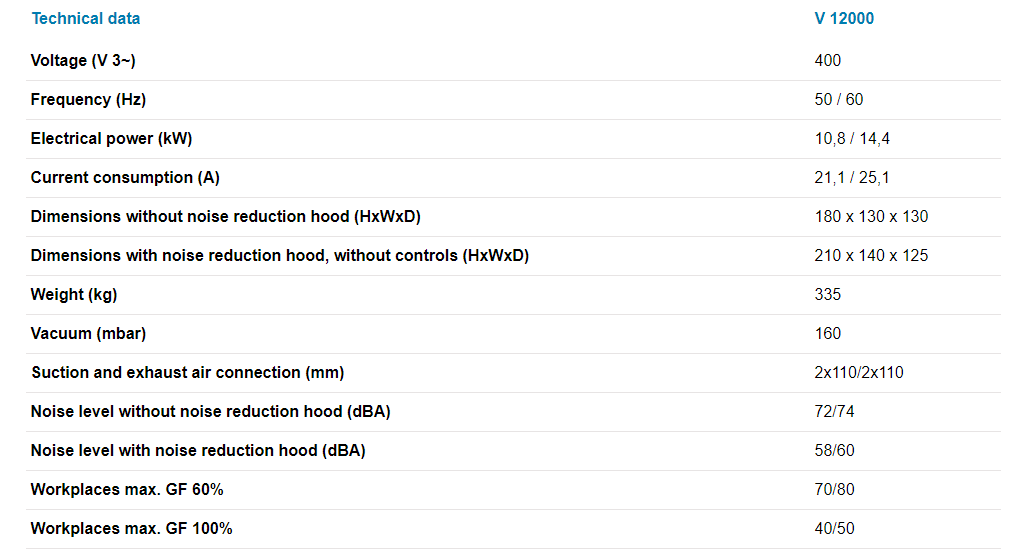Click the 'V 12000' column header
This screenshot has height=560, width=1024.
coord(844,18)
